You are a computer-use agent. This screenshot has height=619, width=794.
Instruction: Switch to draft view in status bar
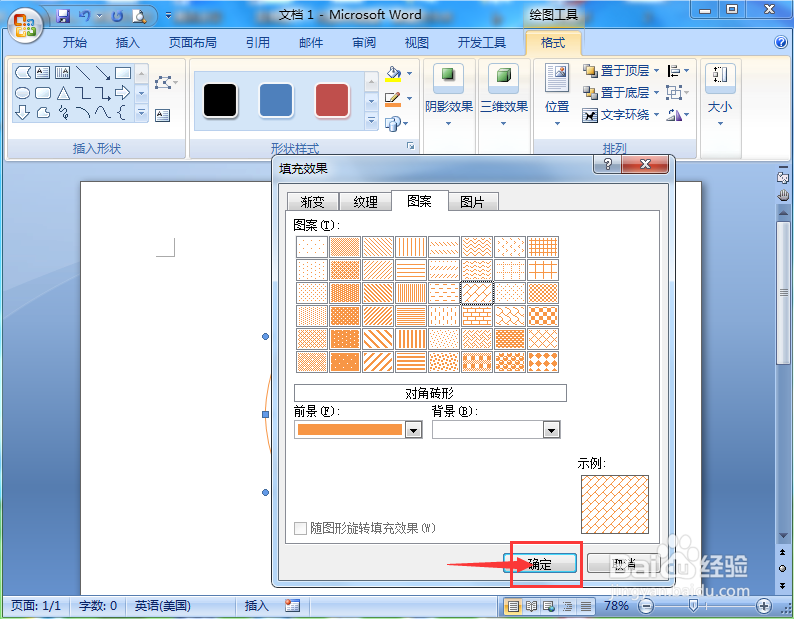pyautogui.click(x=585, y=606)
